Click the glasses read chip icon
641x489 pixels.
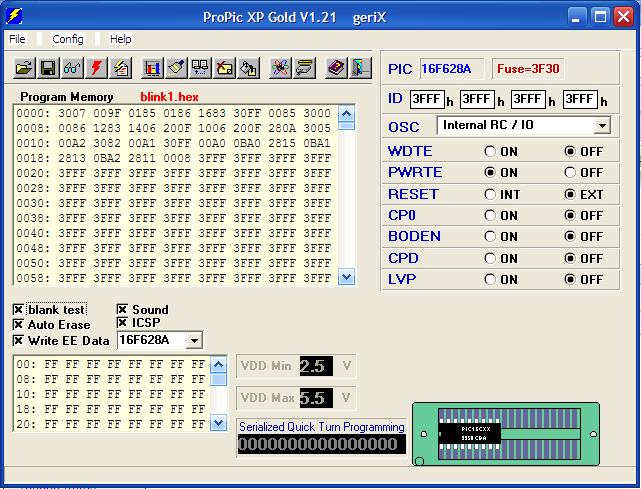point(72,68)
